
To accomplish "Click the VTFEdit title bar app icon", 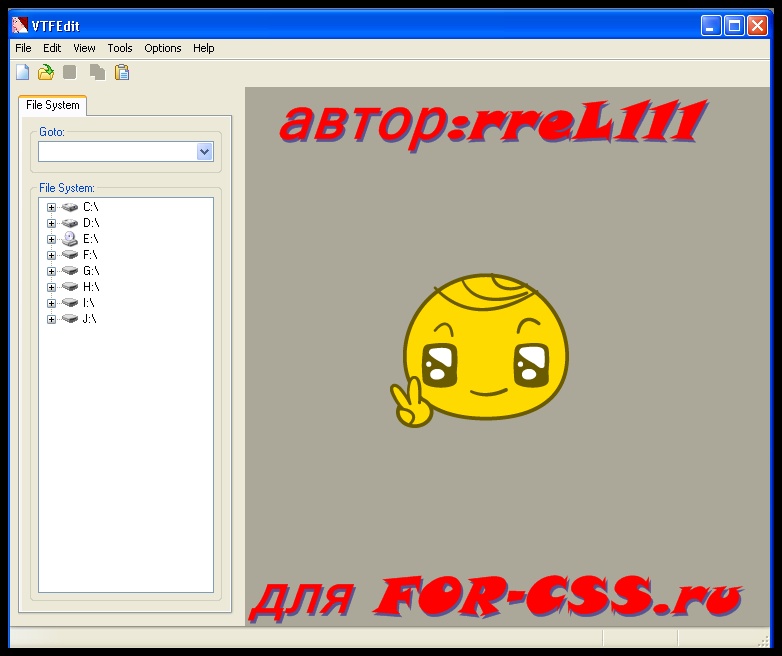I will (20, 25).
